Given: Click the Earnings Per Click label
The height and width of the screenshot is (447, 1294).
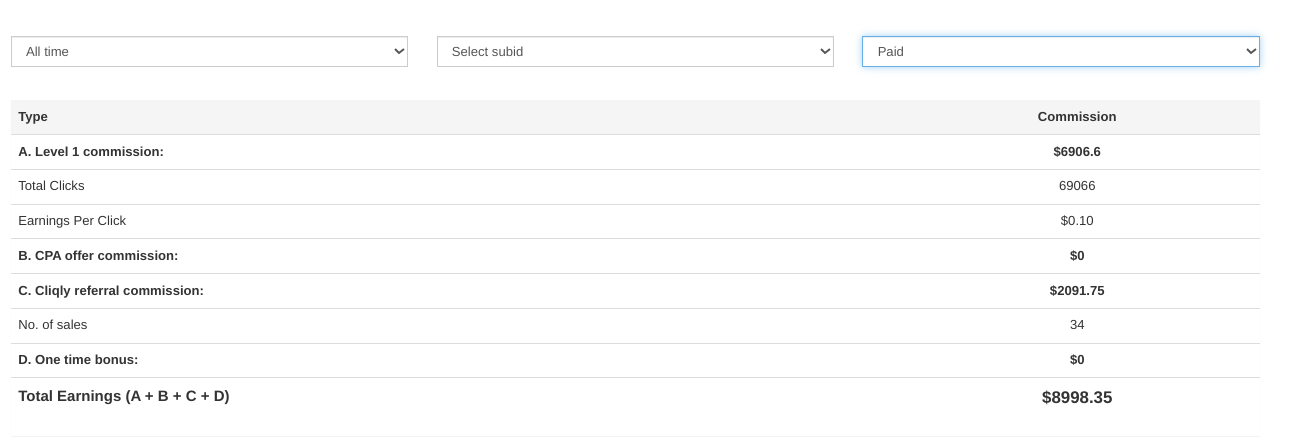Looking at the screenshot, I should tap(72, 221).
